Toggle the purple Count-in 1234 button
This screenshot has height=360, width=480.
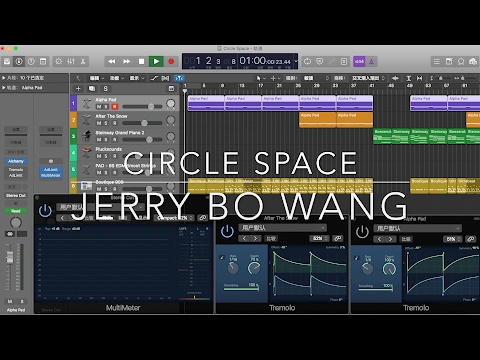tap(359, 61)
